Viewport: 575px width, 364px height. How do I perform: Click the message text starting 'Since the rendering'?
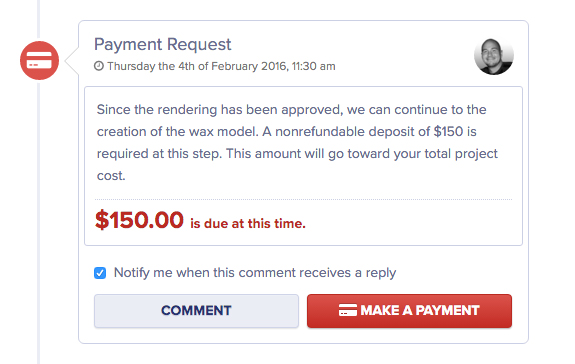pos(297,143)
